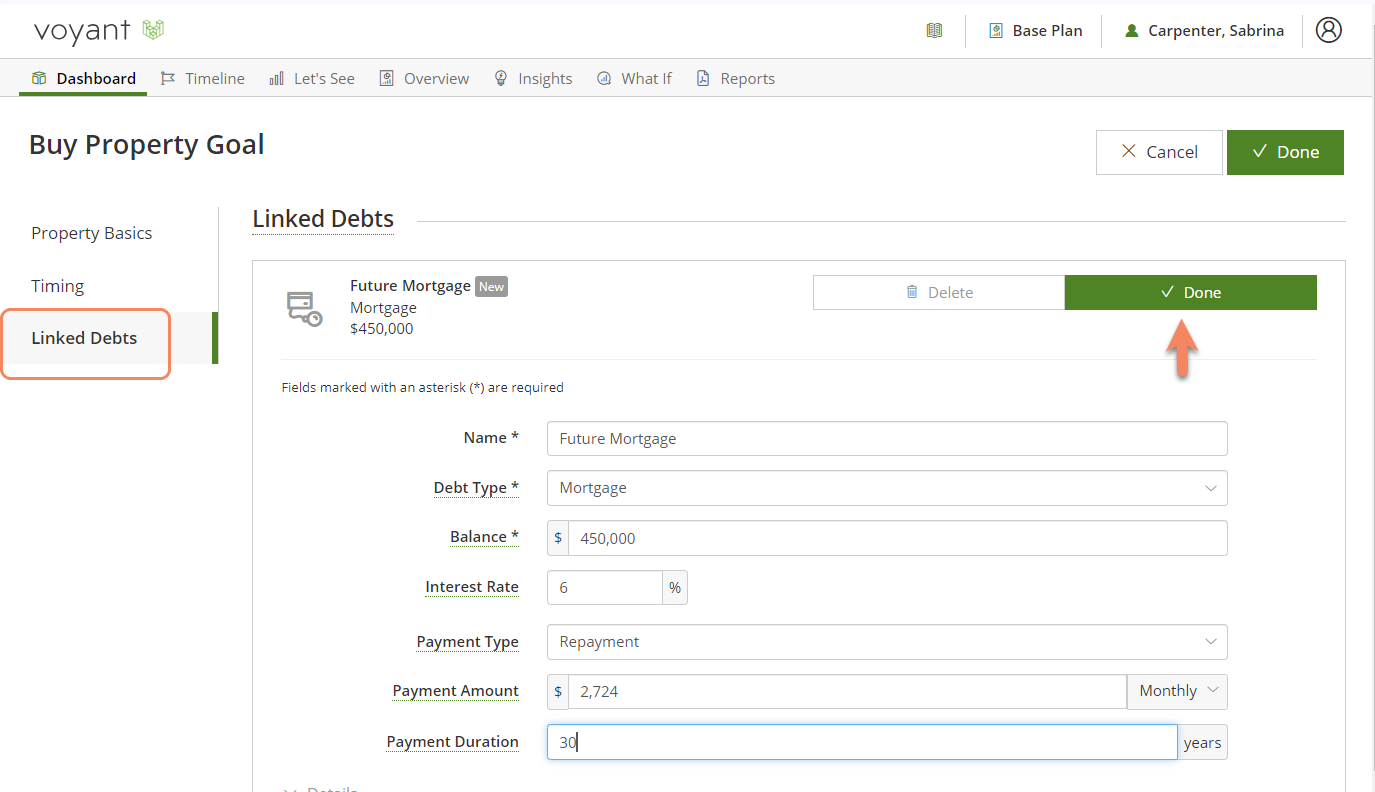
Task: Delete the Future Mortgage debt
Action: pyautogui.click(x=938, y=293)
